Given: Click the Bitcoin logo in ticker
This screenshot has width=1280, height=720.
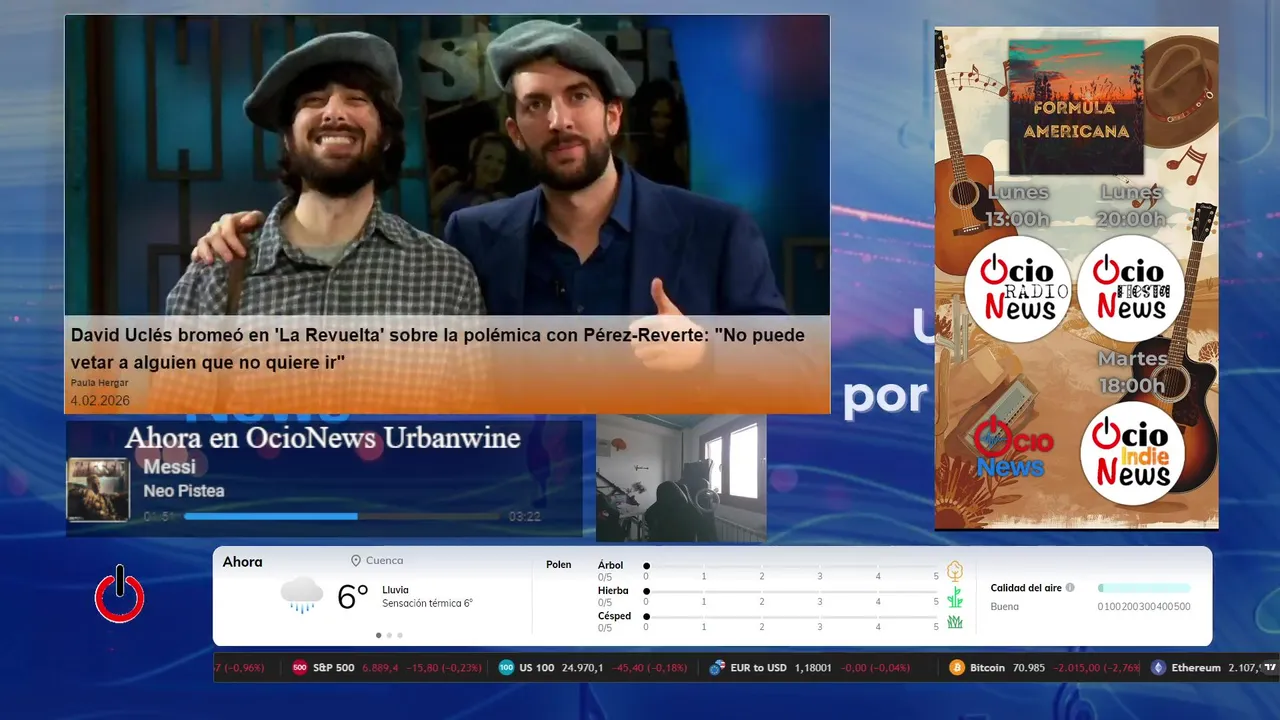Looking at the screenshot, I should click(x=957, y=667).
